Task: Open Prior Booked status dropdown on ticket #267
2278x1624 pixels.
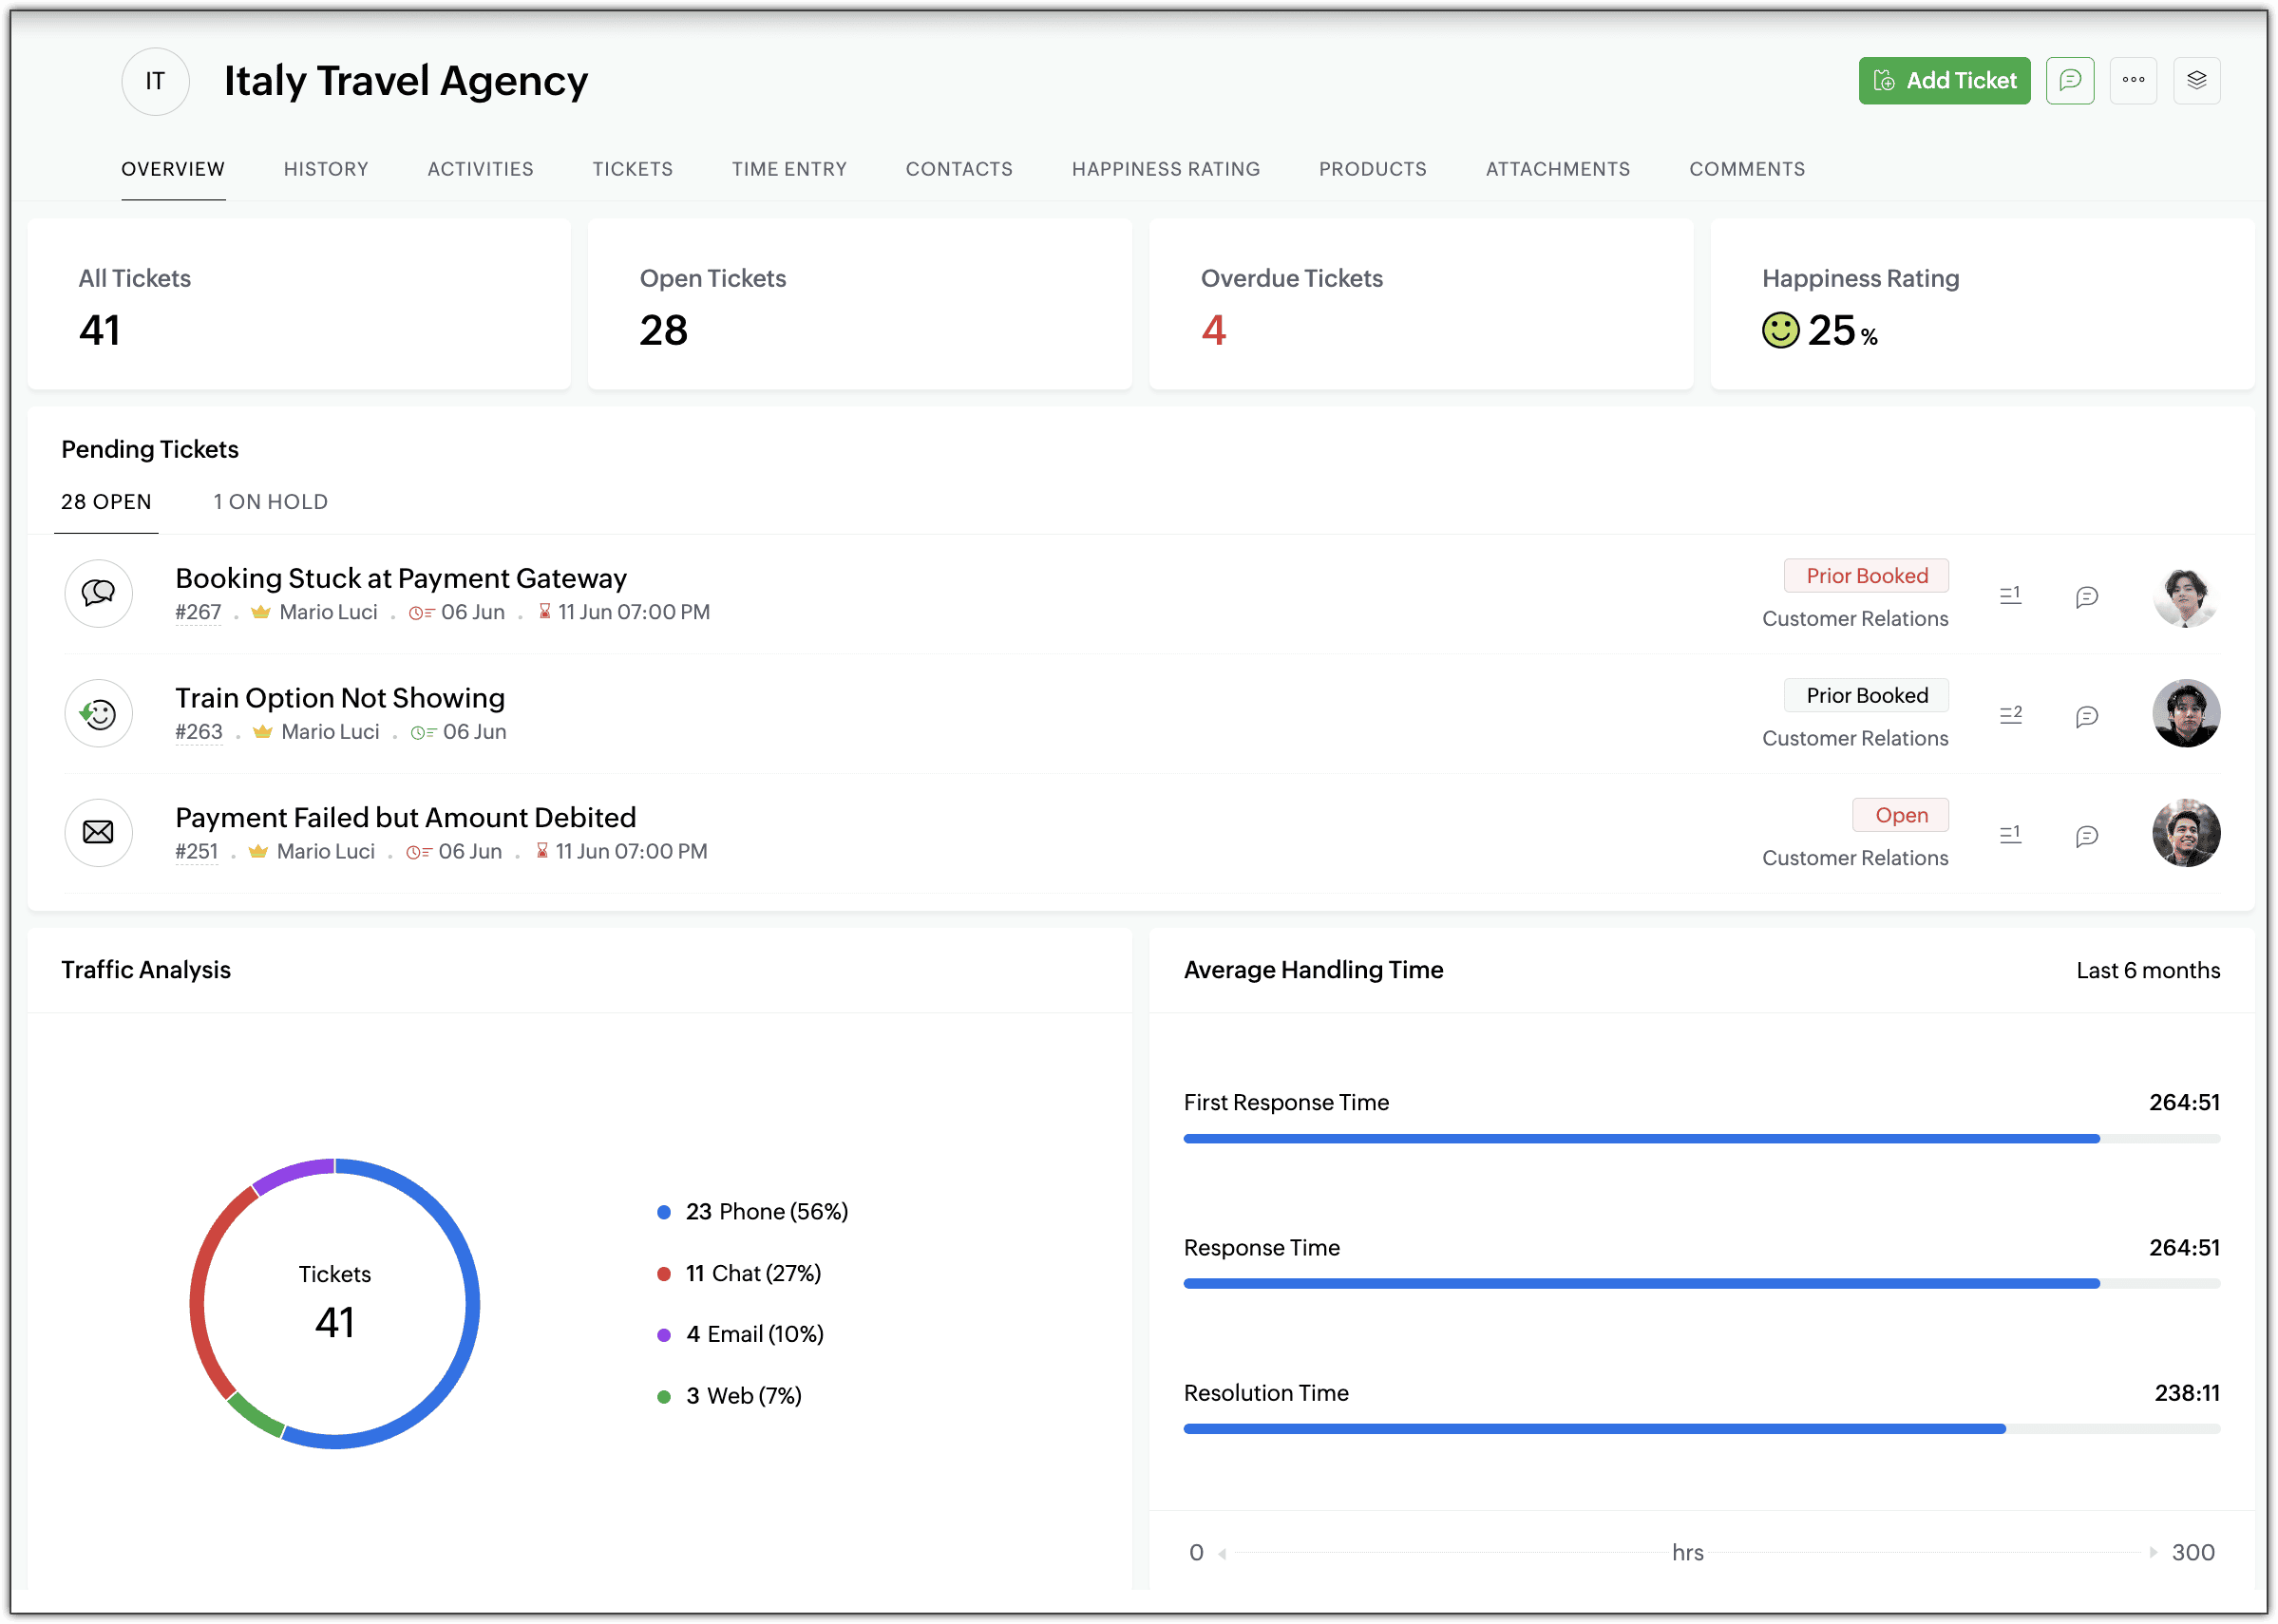Action: (x=1866, y=576)
